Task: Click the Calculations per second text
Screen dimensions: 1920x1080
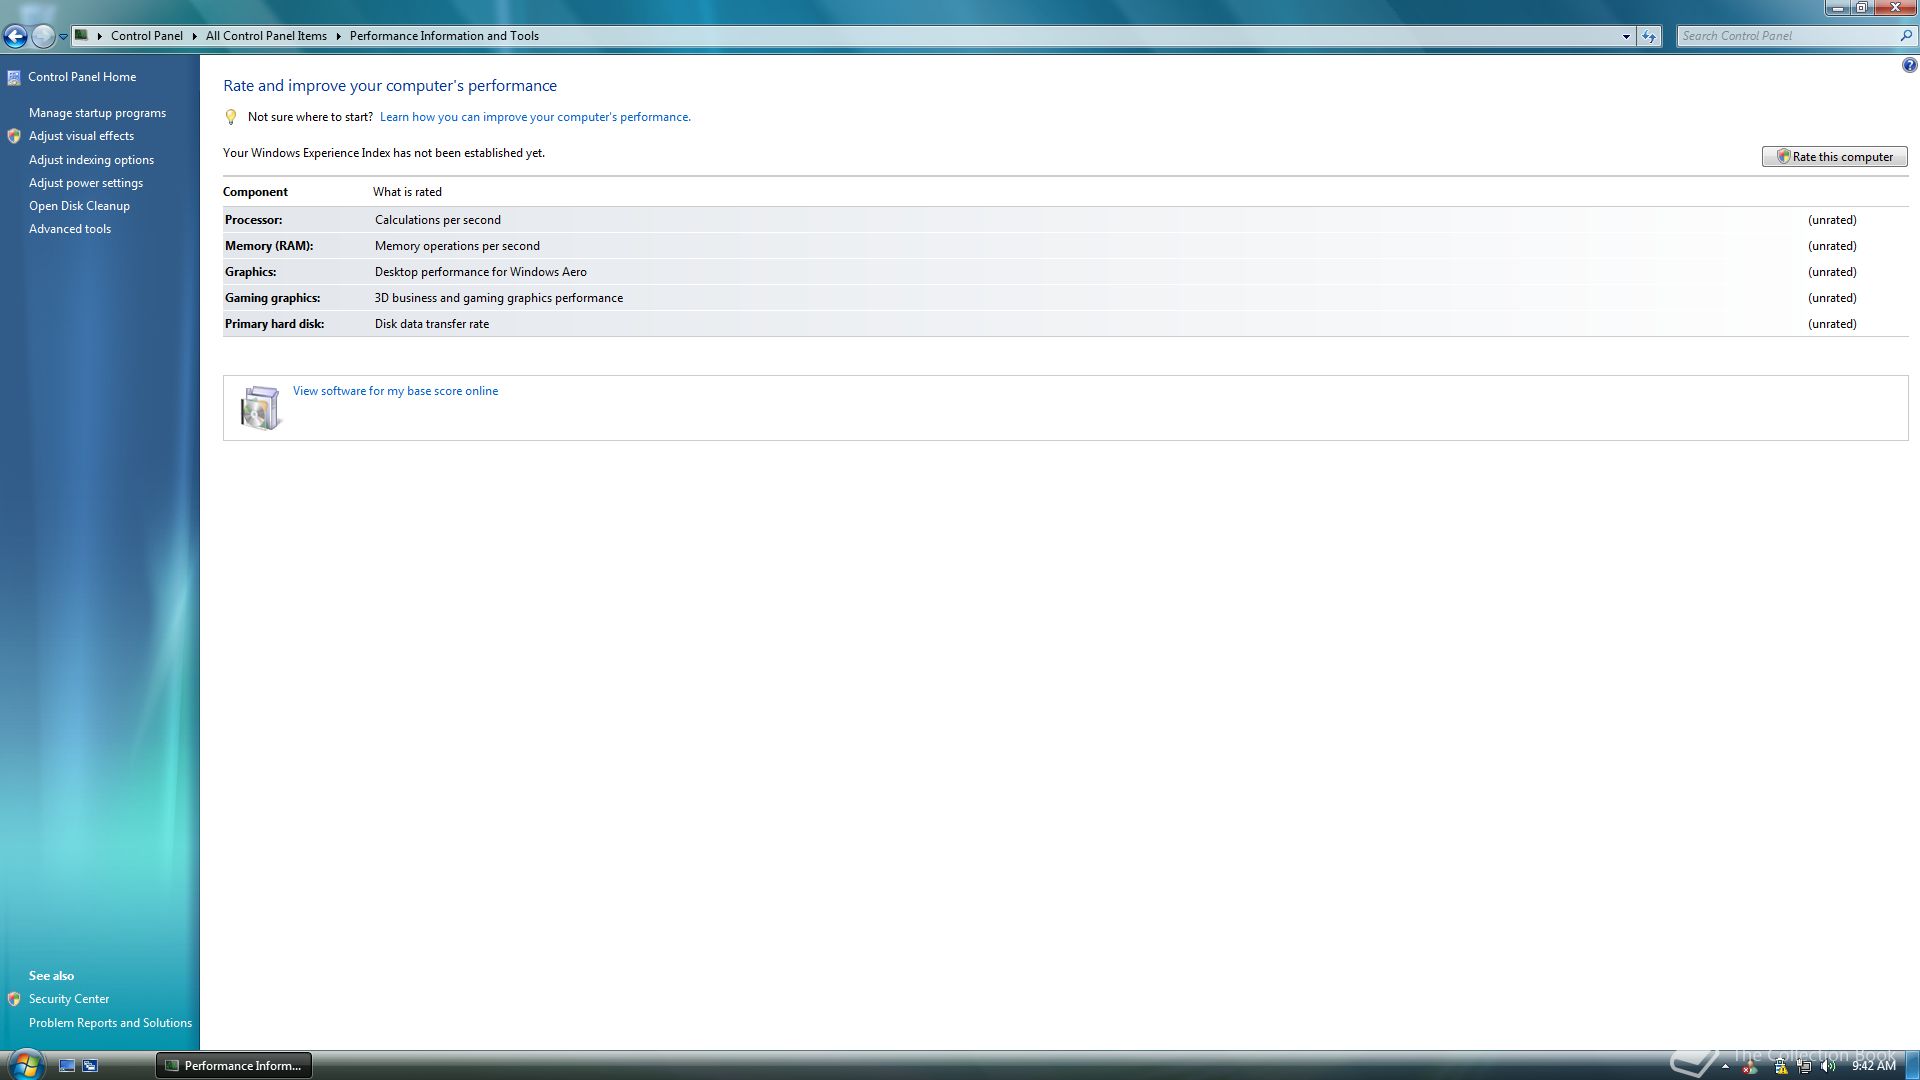Action: click(438, 220)
